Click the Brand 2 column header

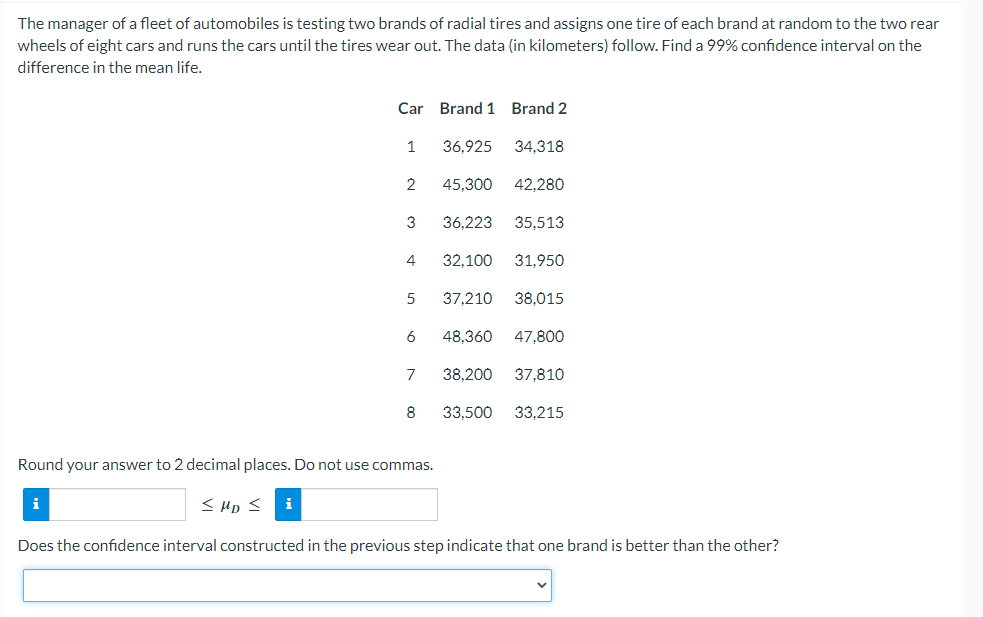point(539,108)
